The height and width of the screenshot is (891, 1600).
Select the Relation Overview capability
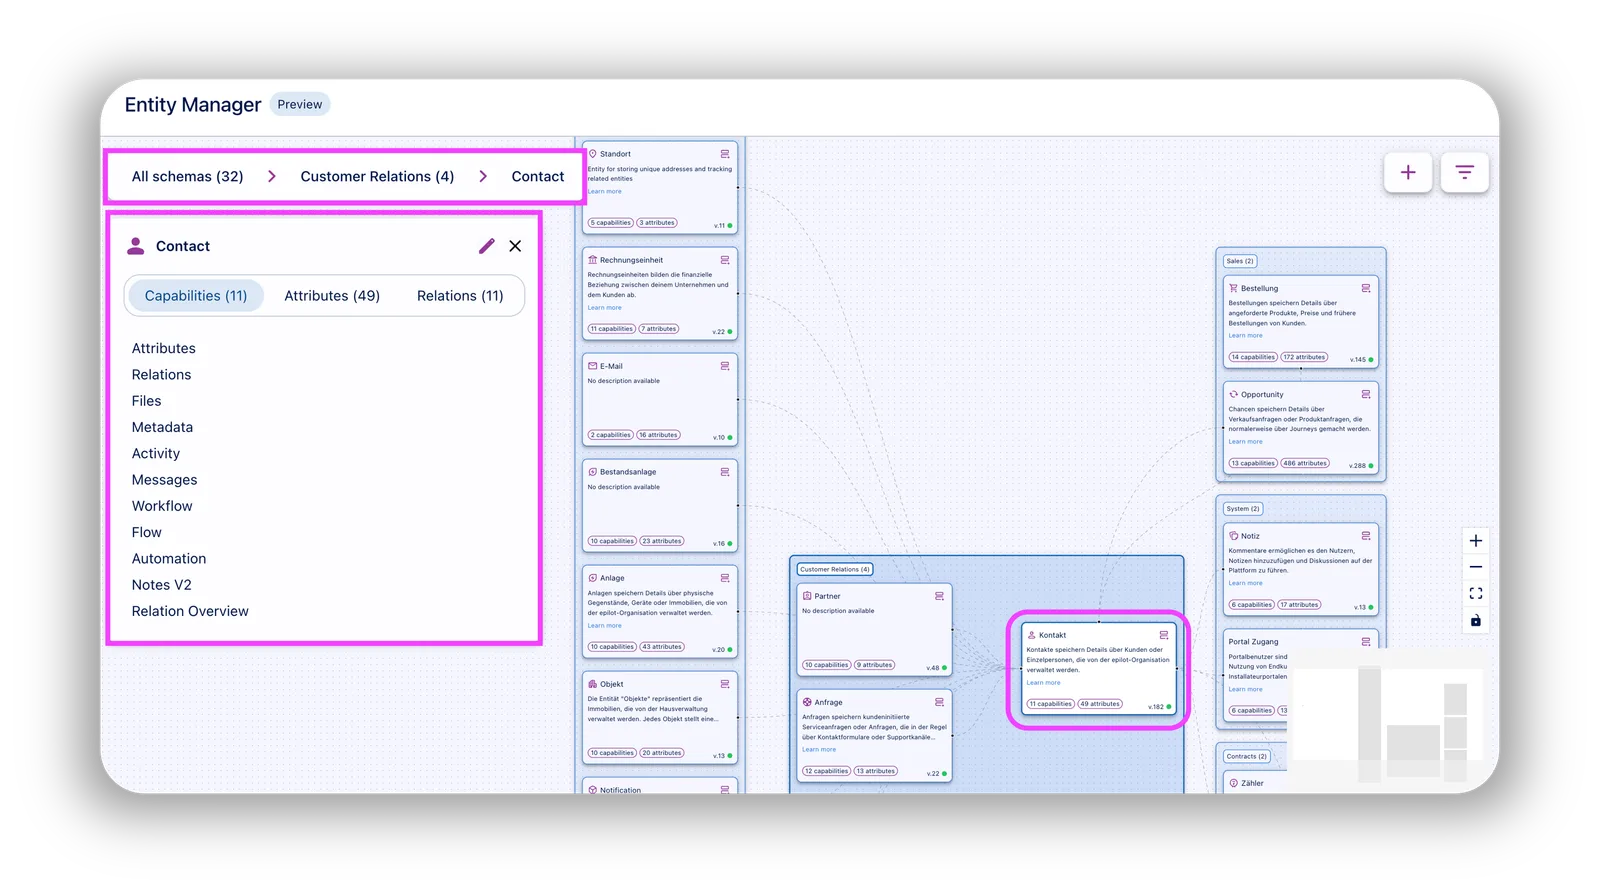190,611
